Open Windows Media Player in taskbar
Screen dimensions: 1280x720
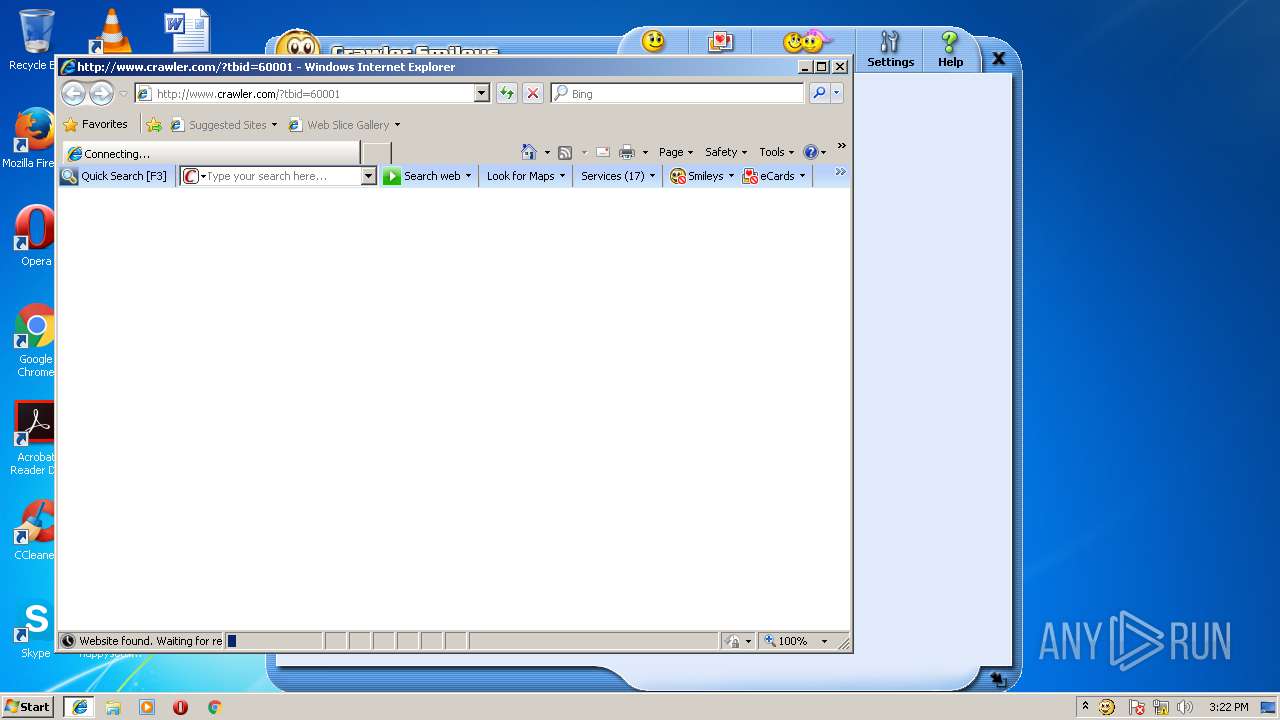coord(147,706)
